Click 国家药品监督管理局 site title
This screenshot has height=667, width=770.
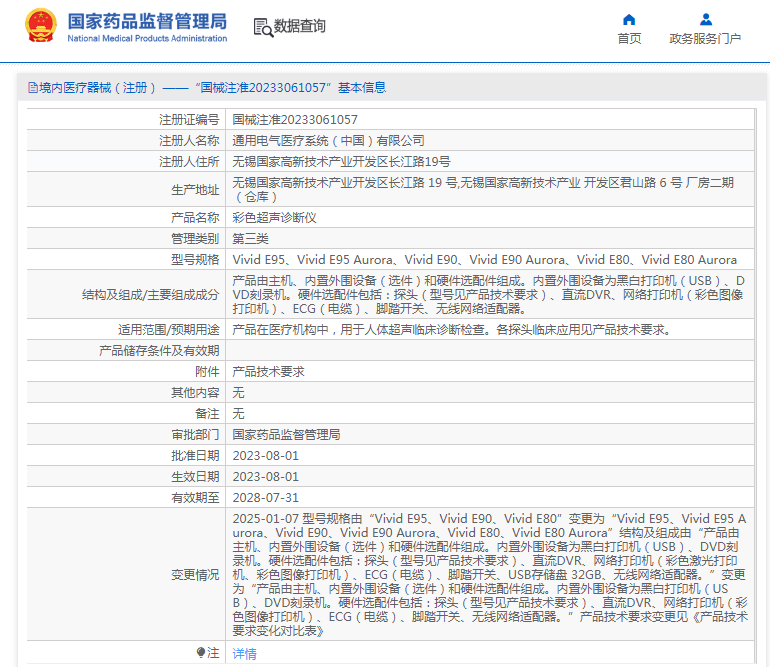tap(147, 21)
